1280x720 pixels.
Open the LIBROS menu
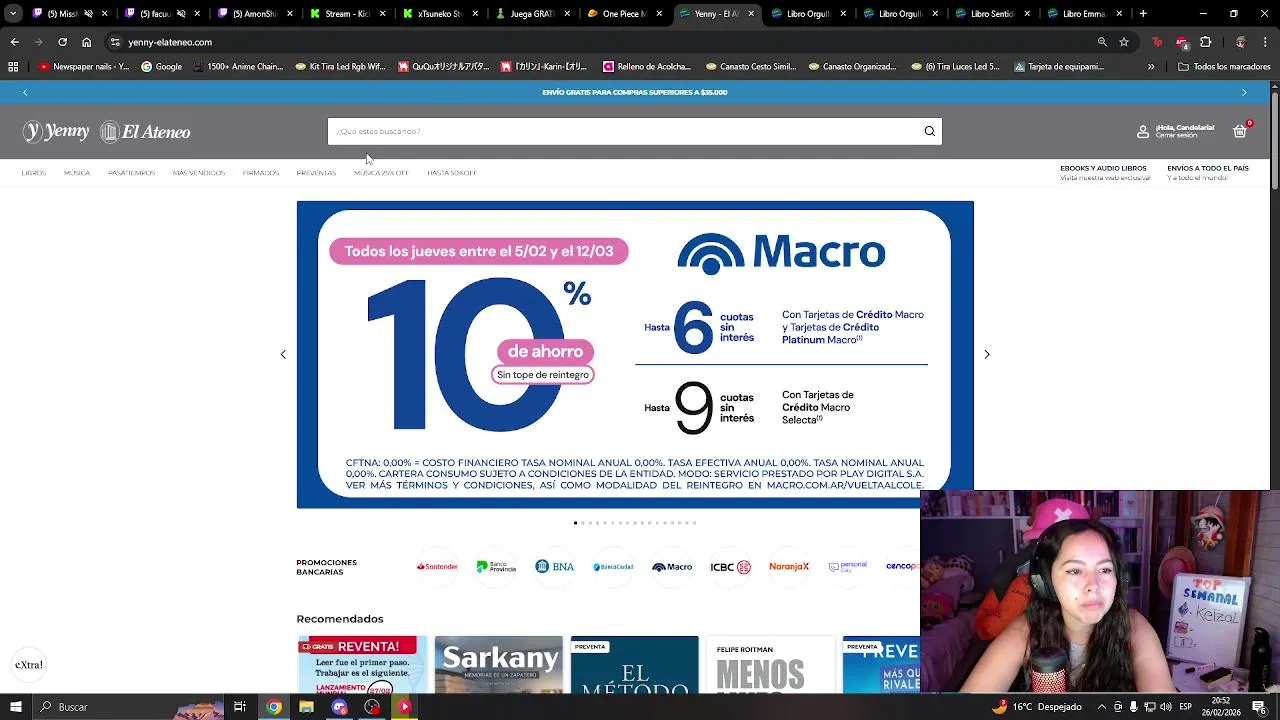pos(34,173)
